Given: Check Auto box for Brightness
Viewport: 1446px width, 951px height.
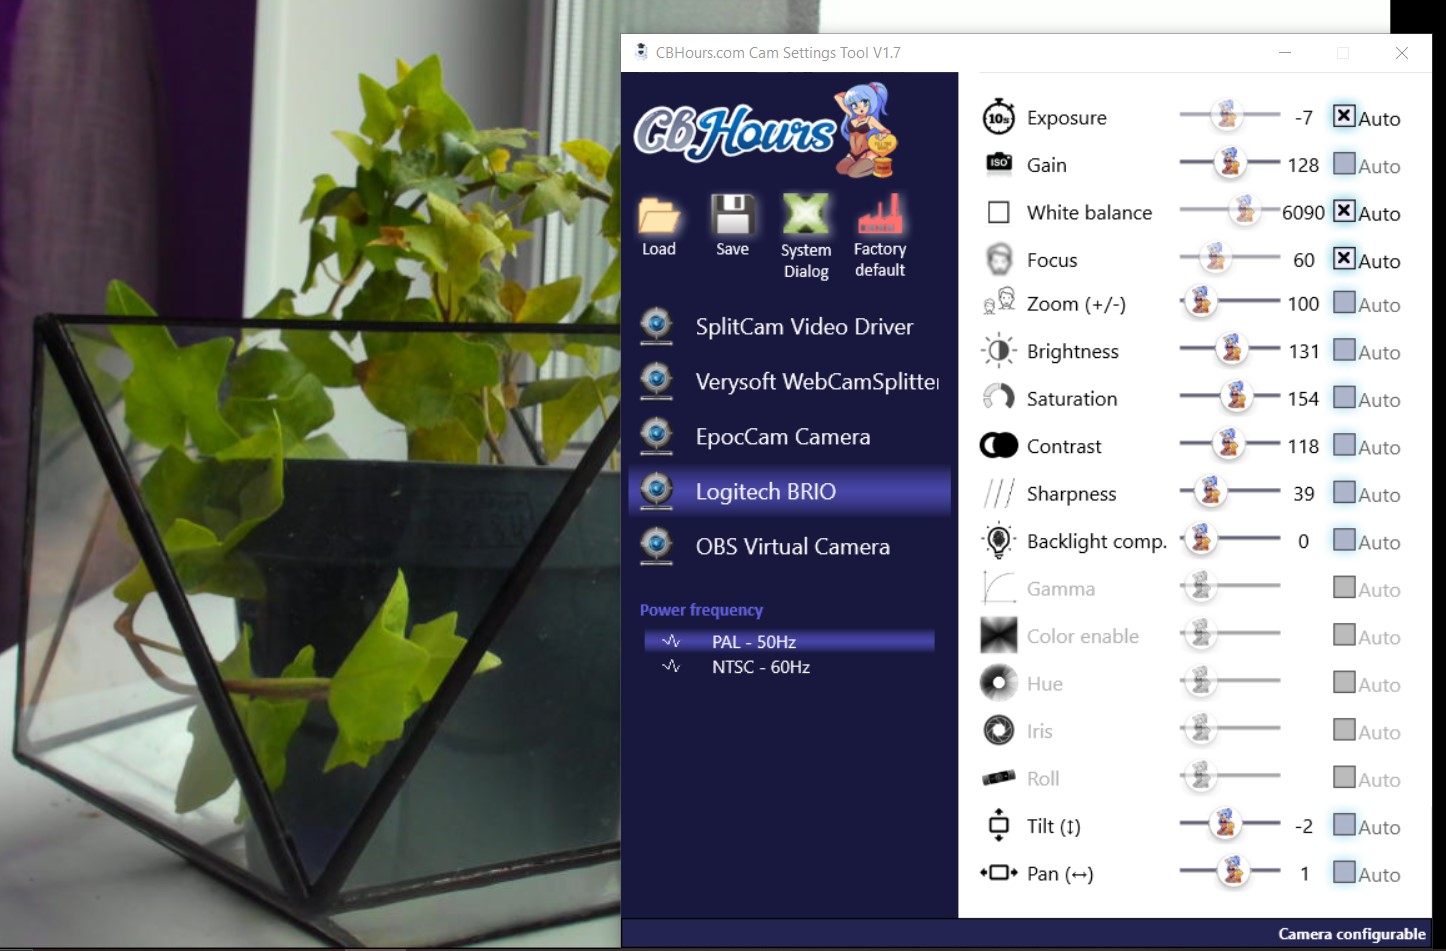Looking at the screenshot, I should (x=1344, y=350).
